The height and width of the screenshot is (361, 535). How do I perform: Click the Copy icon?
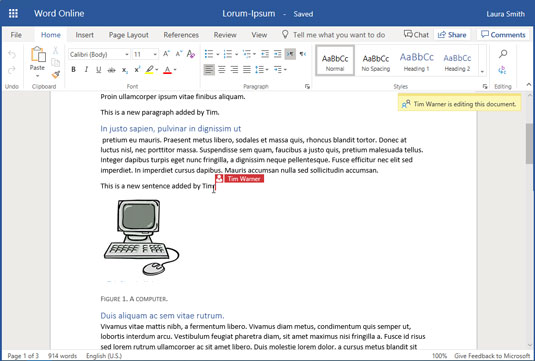click(x=55, y=62)
